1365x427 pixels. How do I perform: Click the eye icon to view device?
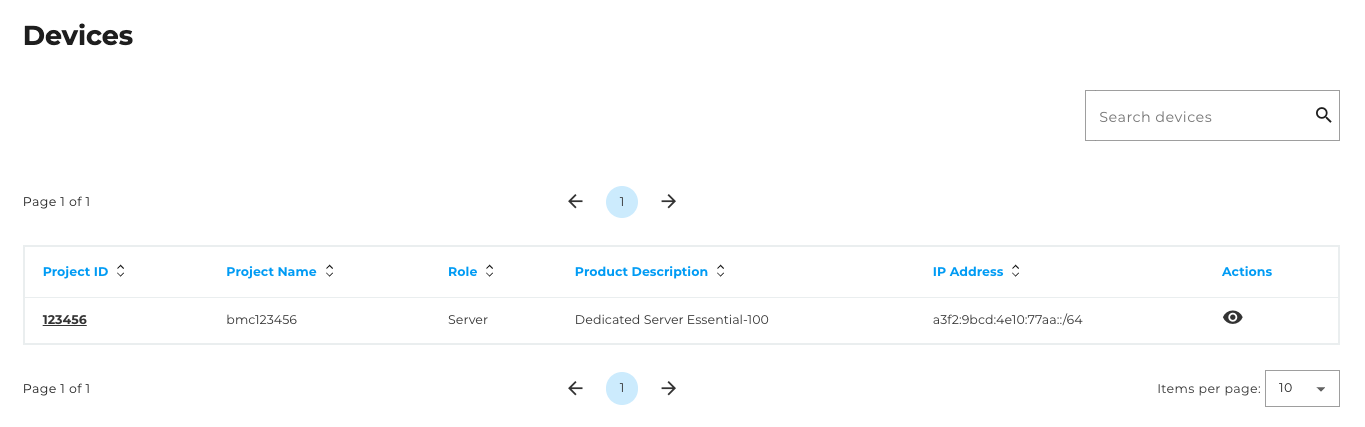[x=1233, y=317]
